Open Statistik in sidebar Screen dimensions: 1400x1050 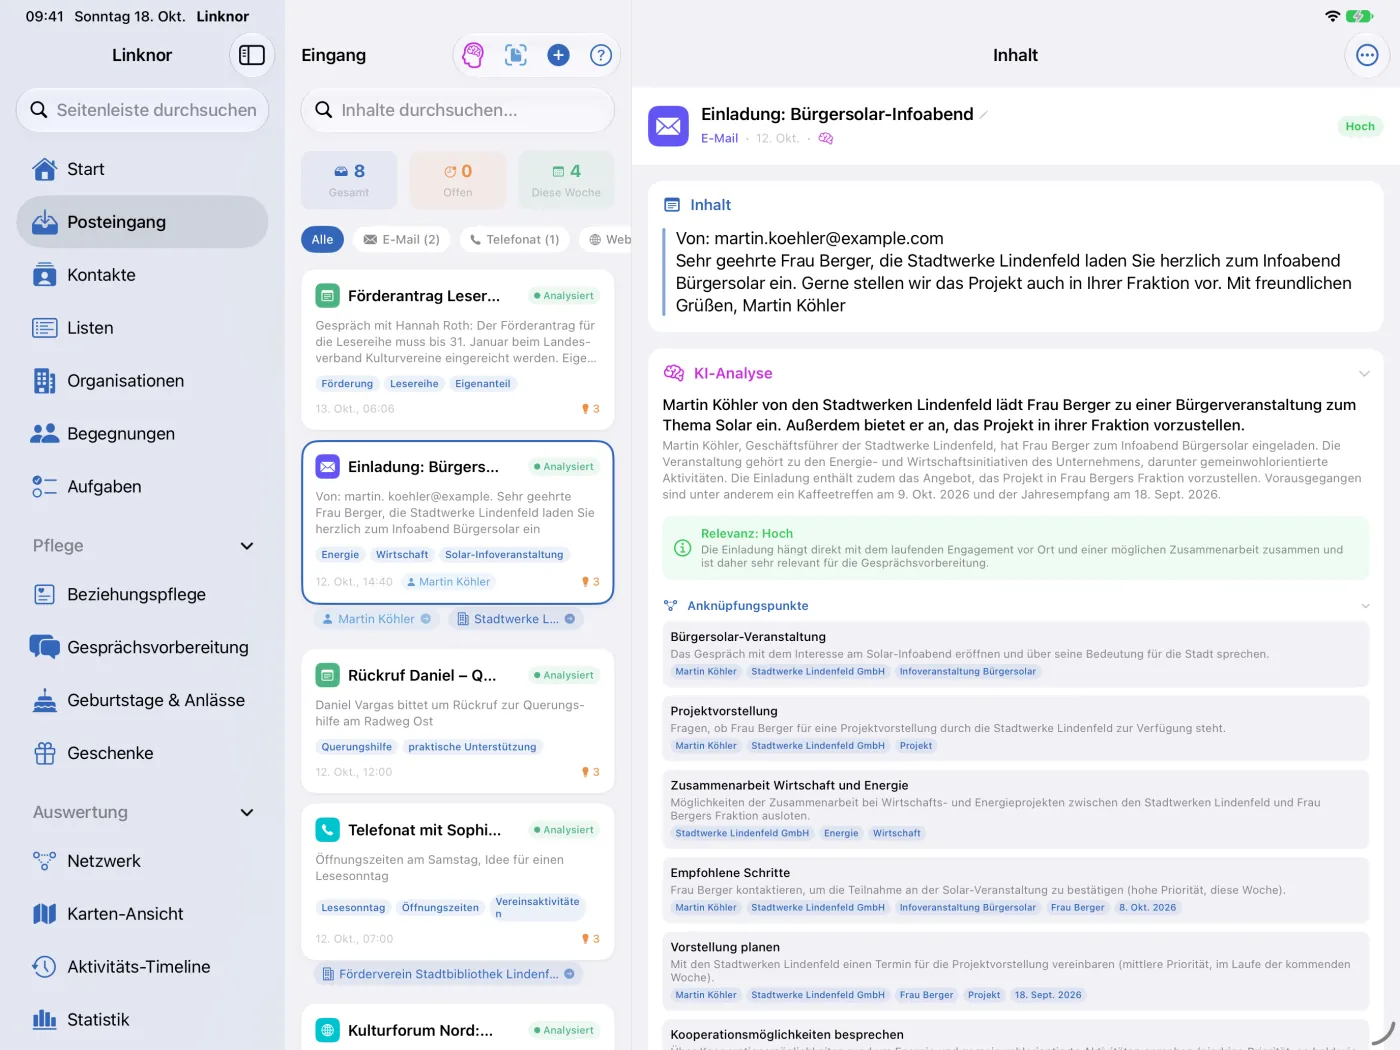[142, 1020]
